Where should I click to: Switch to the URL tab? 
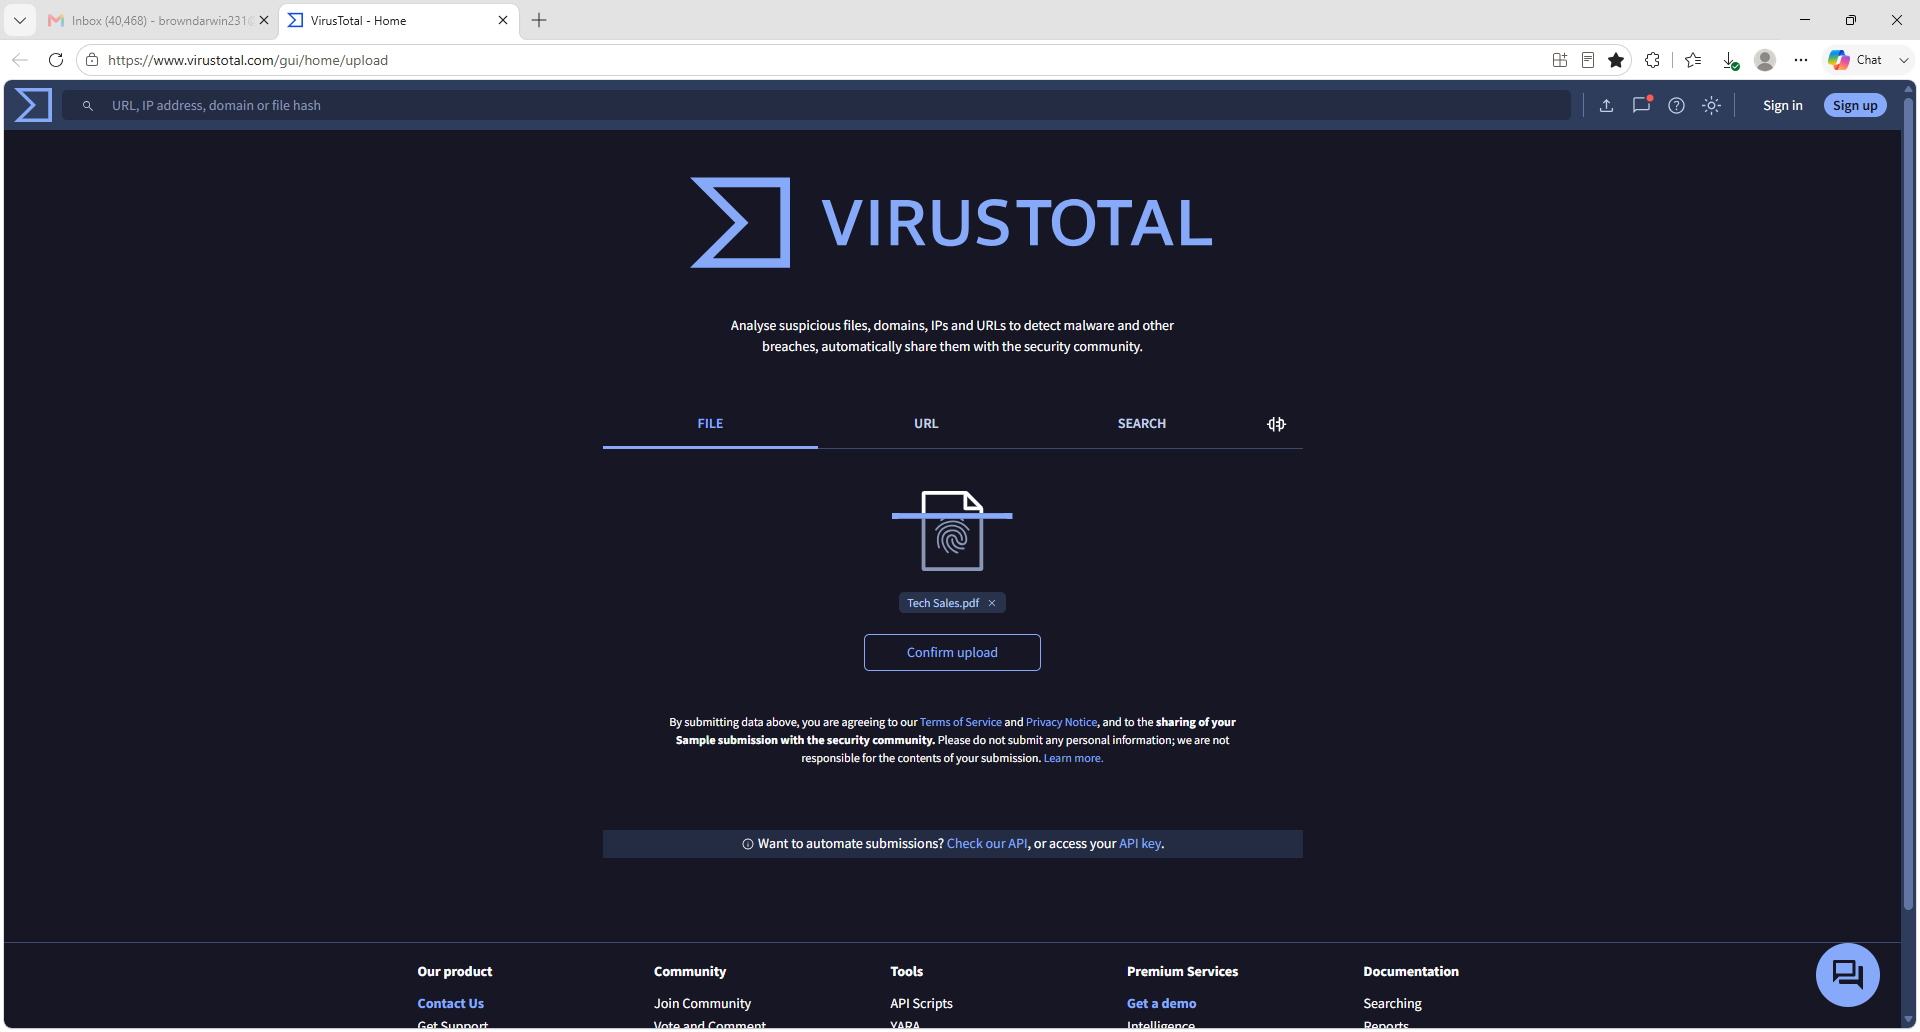926,424
